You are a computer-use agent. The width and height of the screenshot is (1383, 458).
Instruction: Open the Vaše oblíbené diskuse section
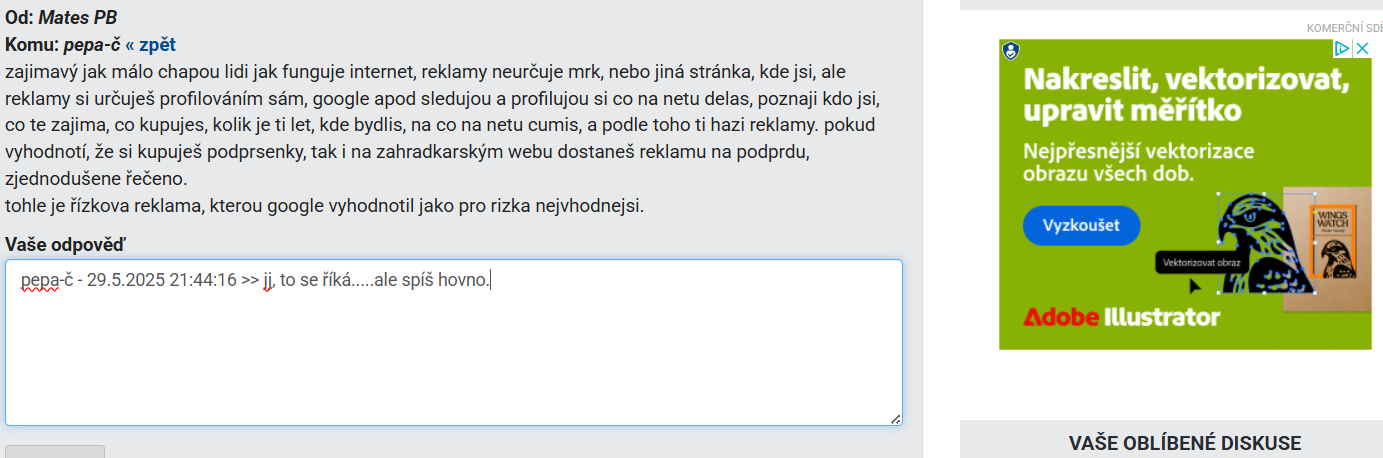pyautogui.click(x=1185, y=443)
